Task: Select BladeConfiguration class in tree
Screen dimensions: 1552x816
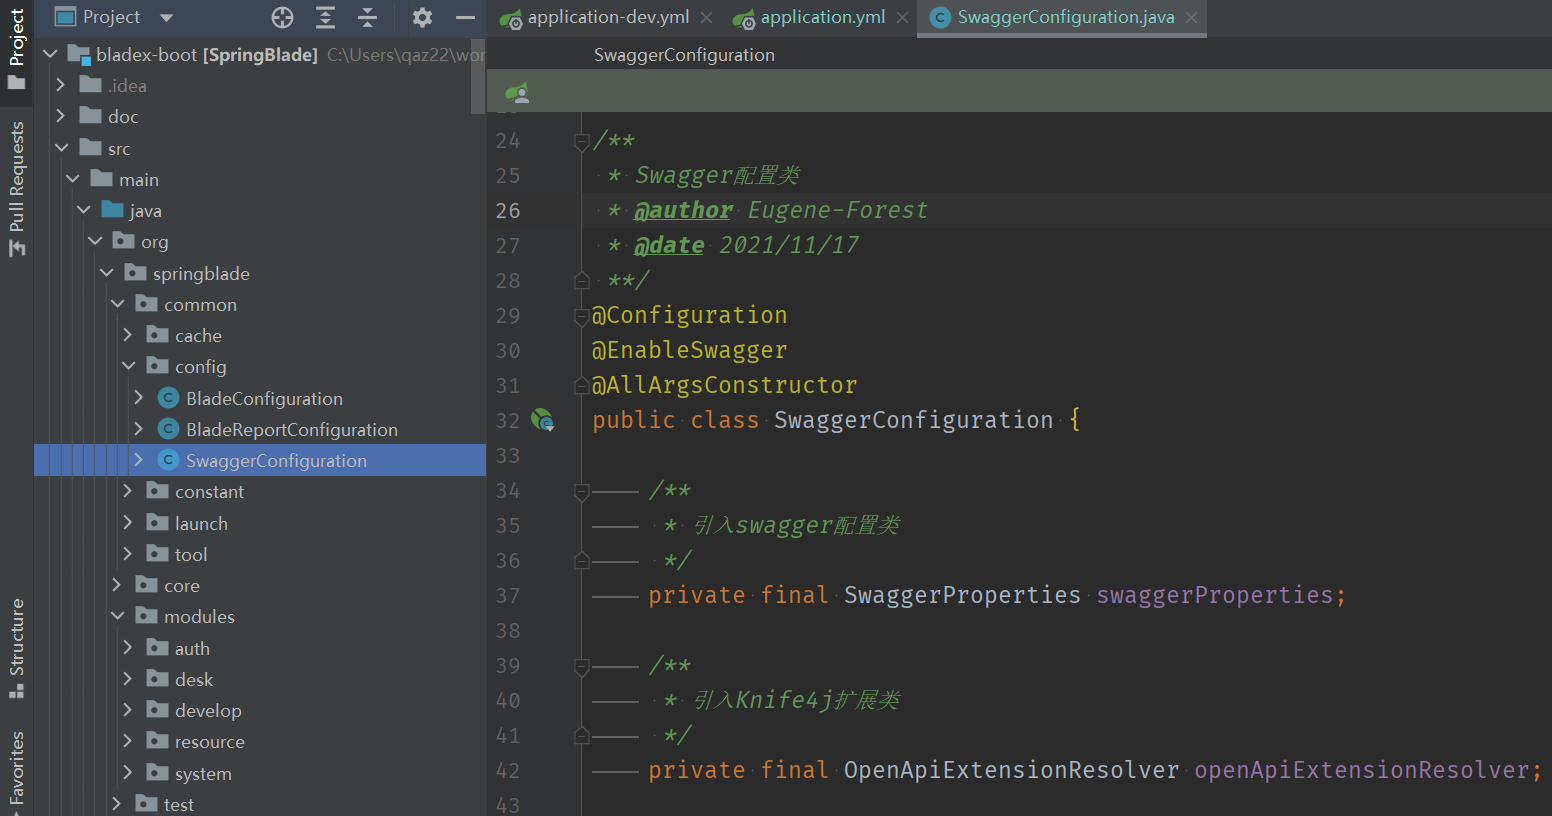Action: click(x=264, y=398)
